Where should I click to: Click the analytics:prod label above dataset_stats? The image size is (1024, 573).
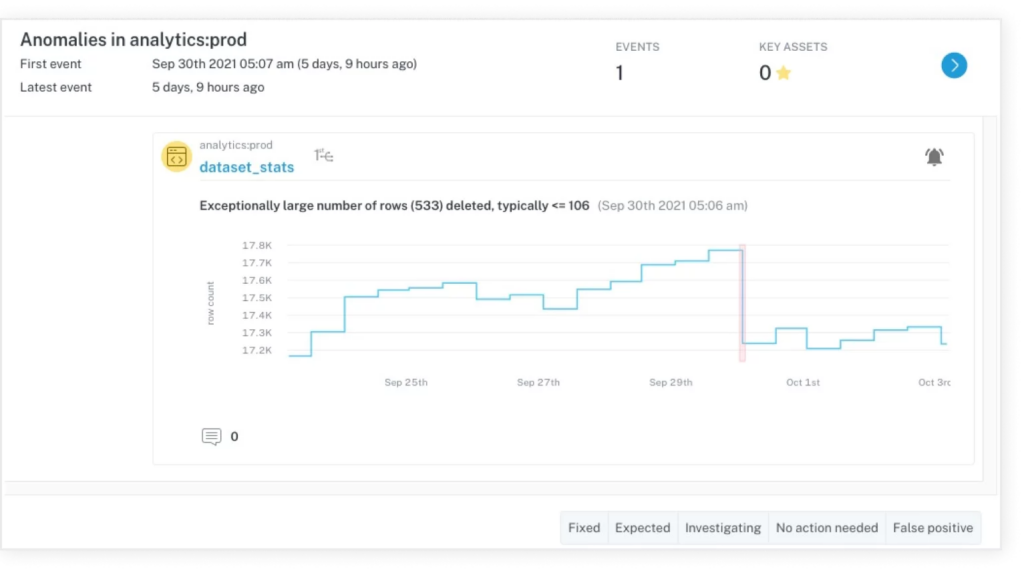[x=236, y=145]
